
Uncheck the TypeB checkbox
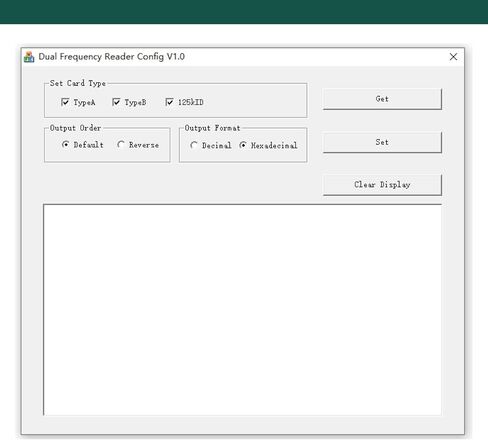tap(116, 102)
